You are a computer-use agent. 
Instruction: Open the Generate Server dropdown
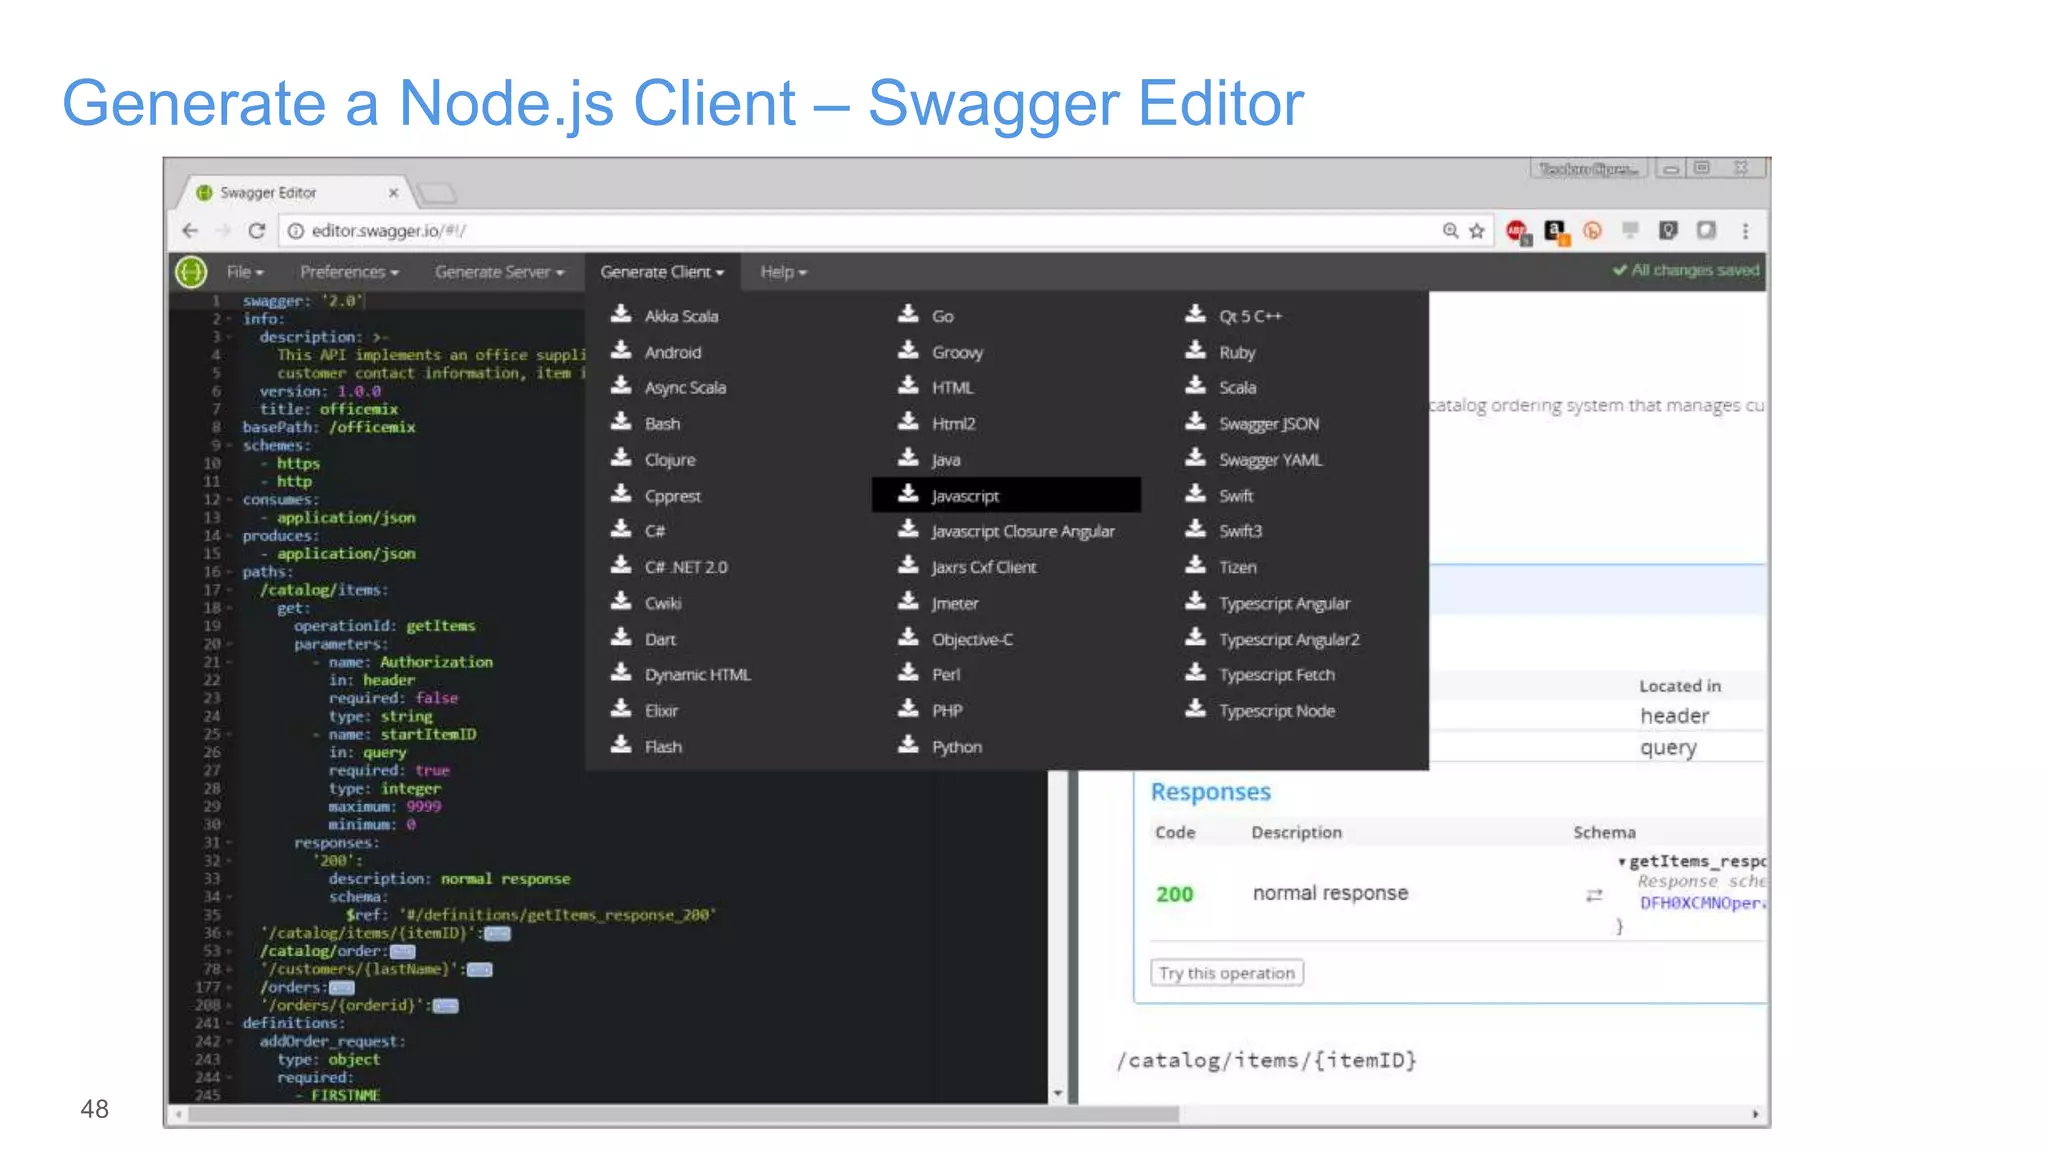click(499, 272)
